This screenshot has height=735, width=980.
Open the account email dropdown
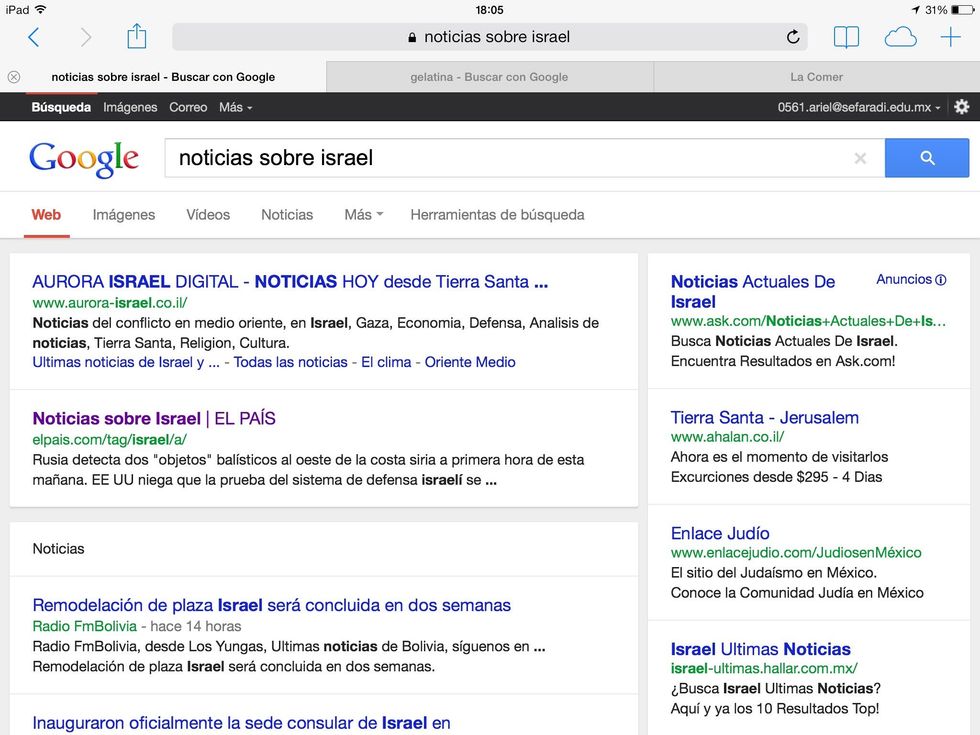859,107
